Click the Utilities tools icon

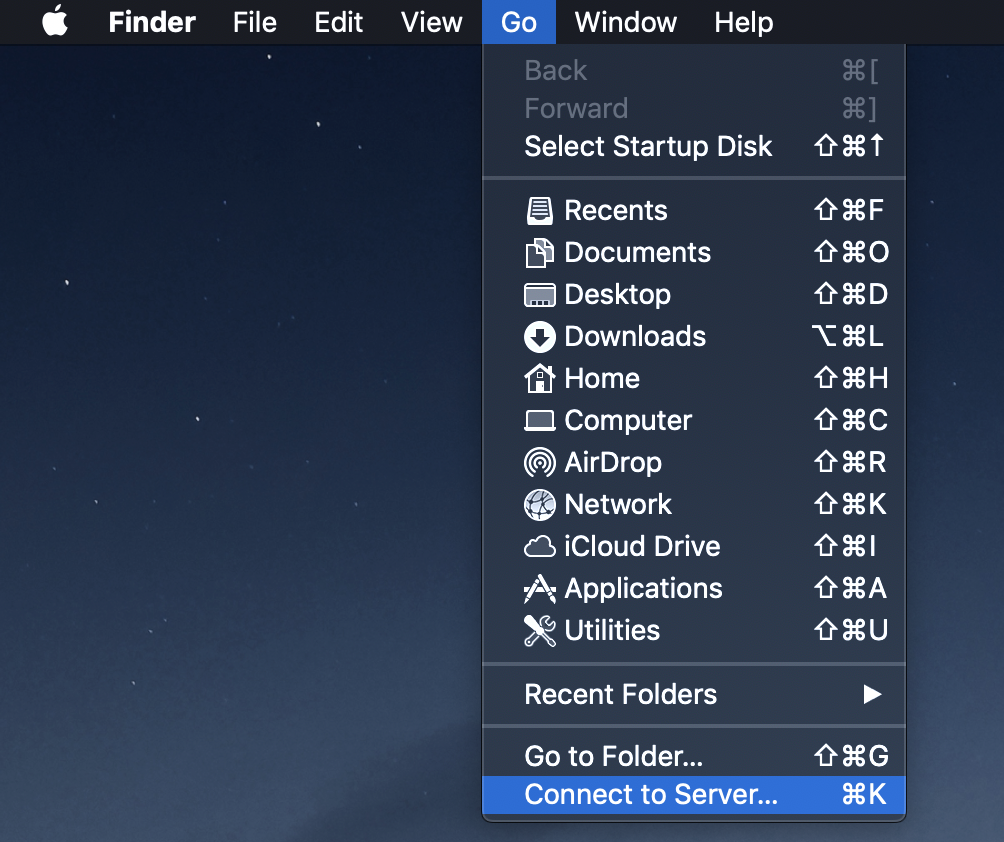540,631
